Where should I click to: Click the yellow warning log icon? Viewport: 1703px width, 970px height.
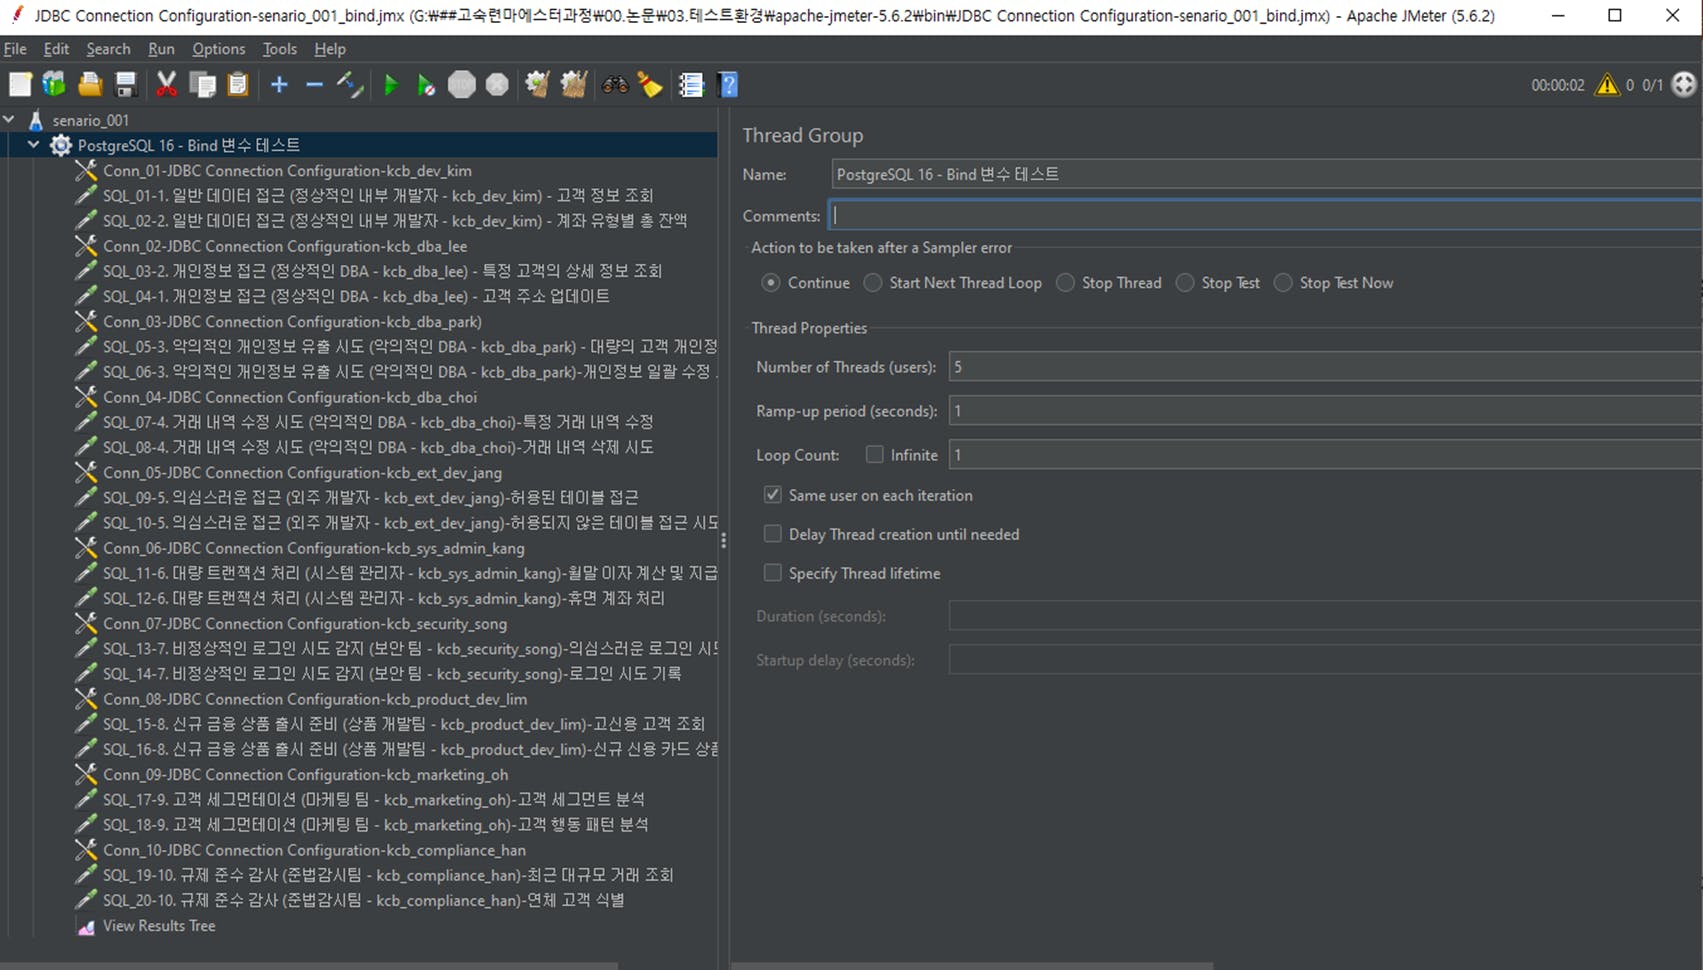click(x=1606, y=85)
